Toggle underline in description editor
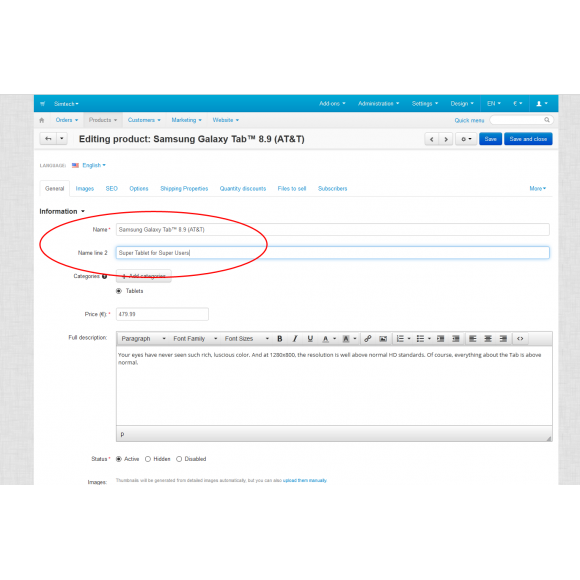The image size is (580, 580). pos(310,338)
